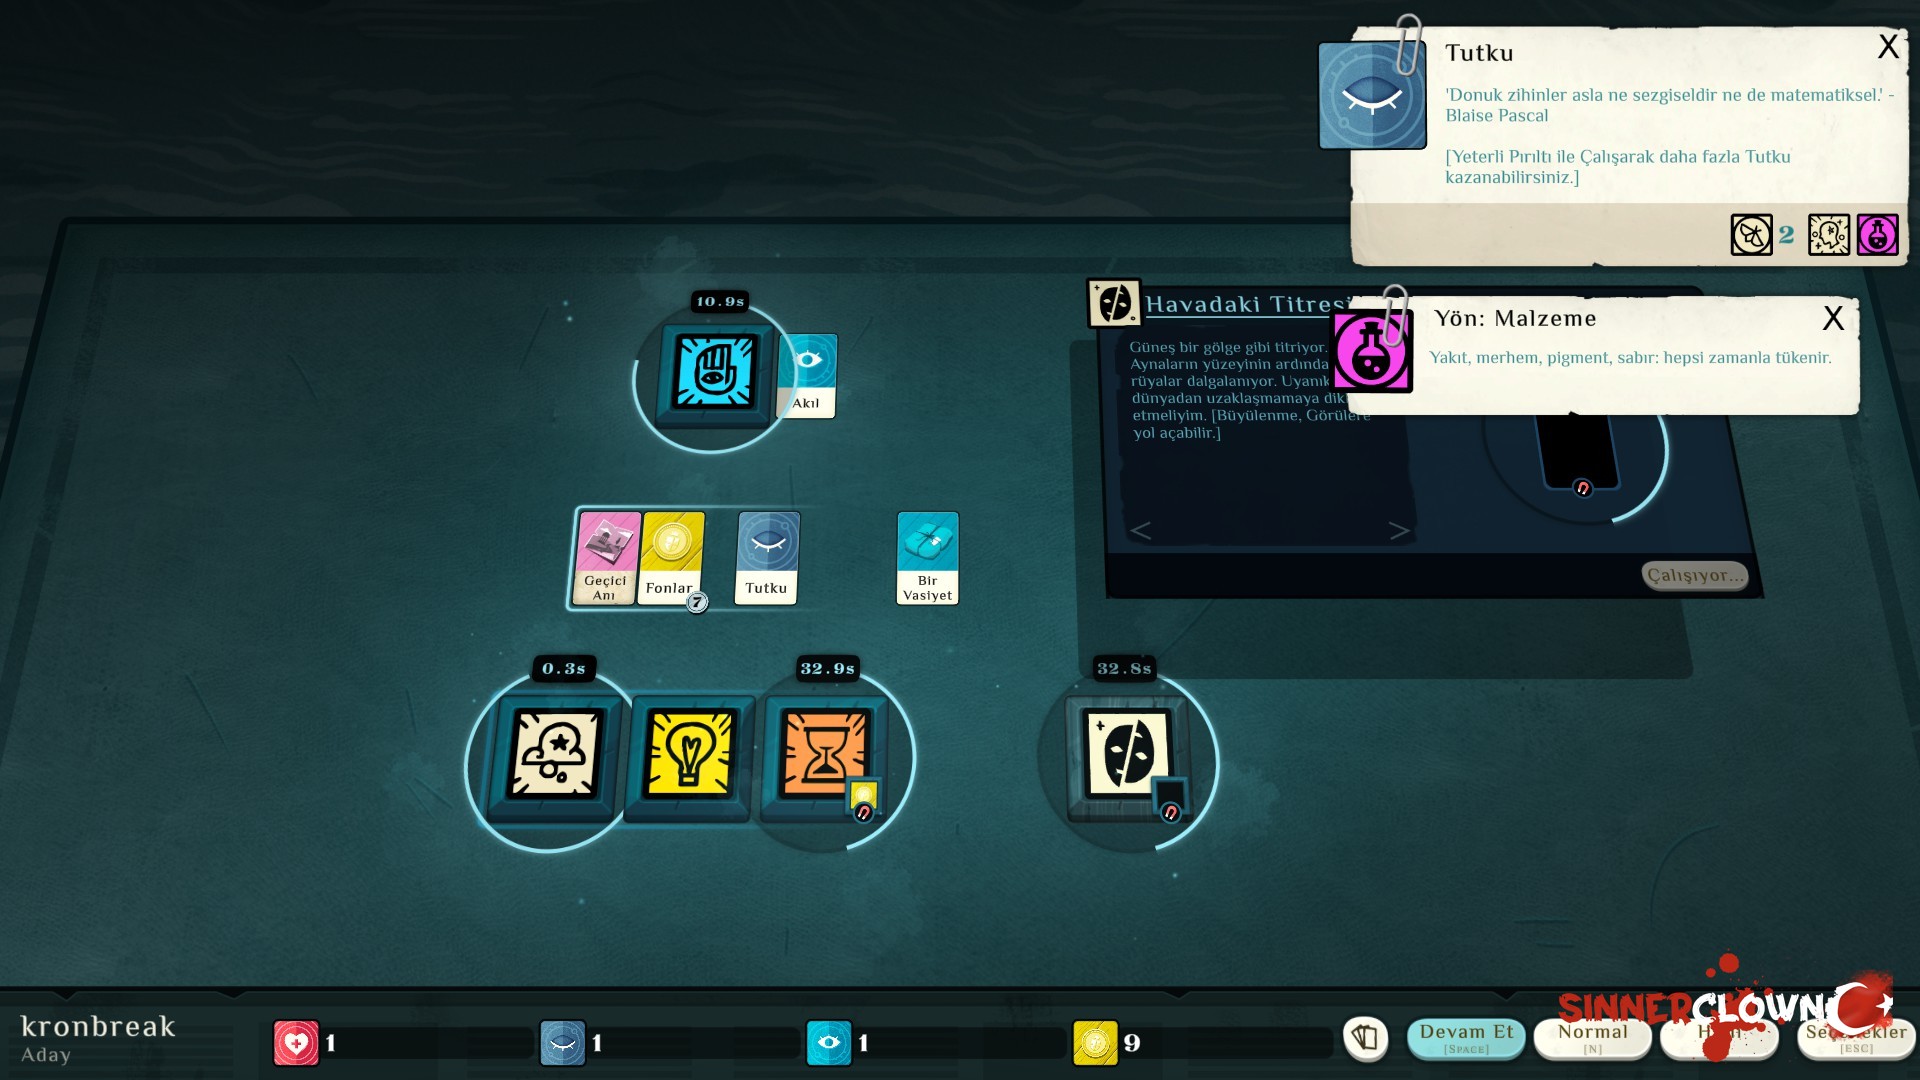Viewport: 1920px width, 1080px height.
Task: Click the yellow lightbulb Work verb
Action: (689, 754)
